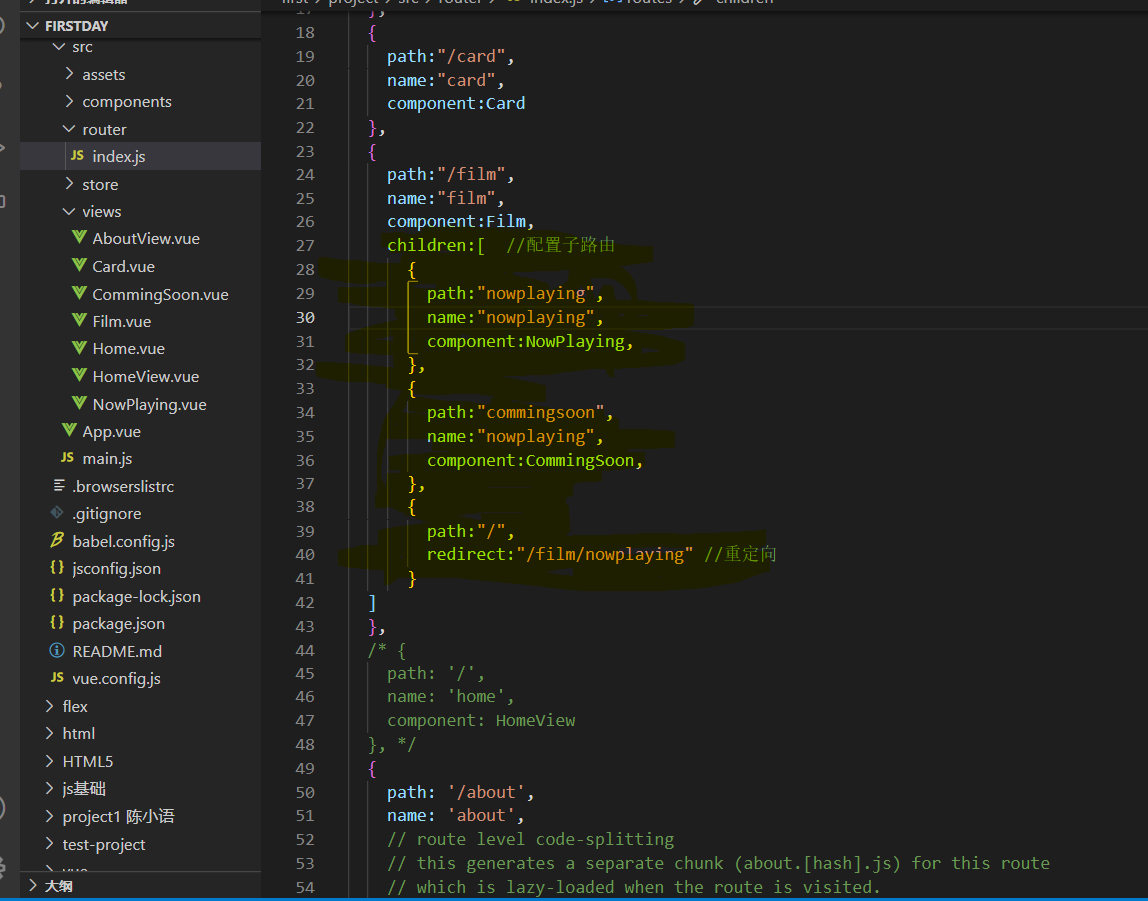This screenshot has height=901, width=1148.
Task: Click the redirect:"/film/nowplaying" code
Action: (x=559, y=555)
